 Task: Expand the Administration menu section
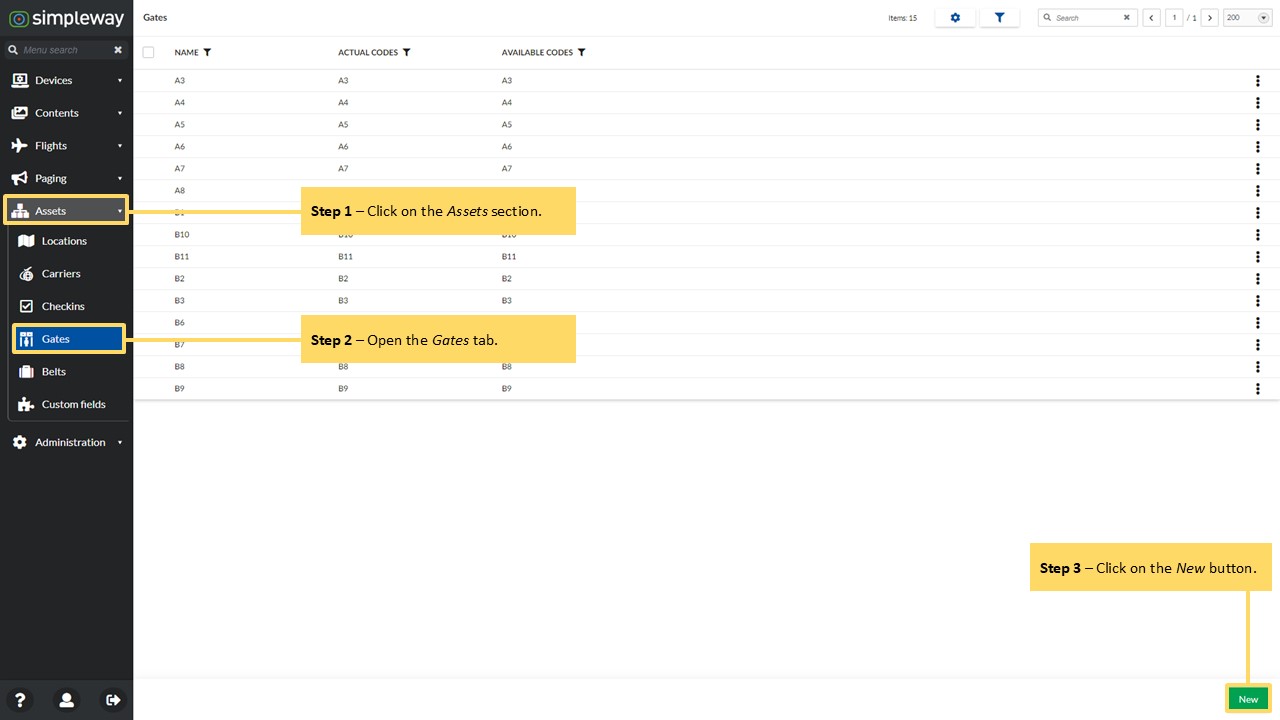(x=66, y=442)
